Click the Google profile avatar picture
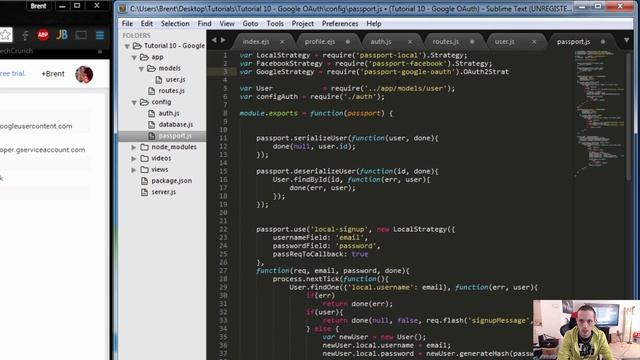 84,74
